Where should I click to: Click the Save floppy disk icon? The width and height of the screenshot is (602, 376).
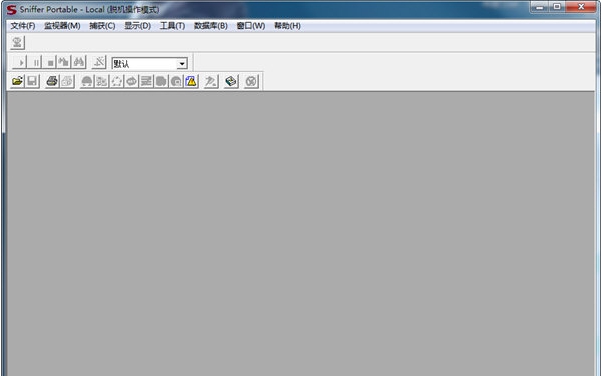[32, 81]
